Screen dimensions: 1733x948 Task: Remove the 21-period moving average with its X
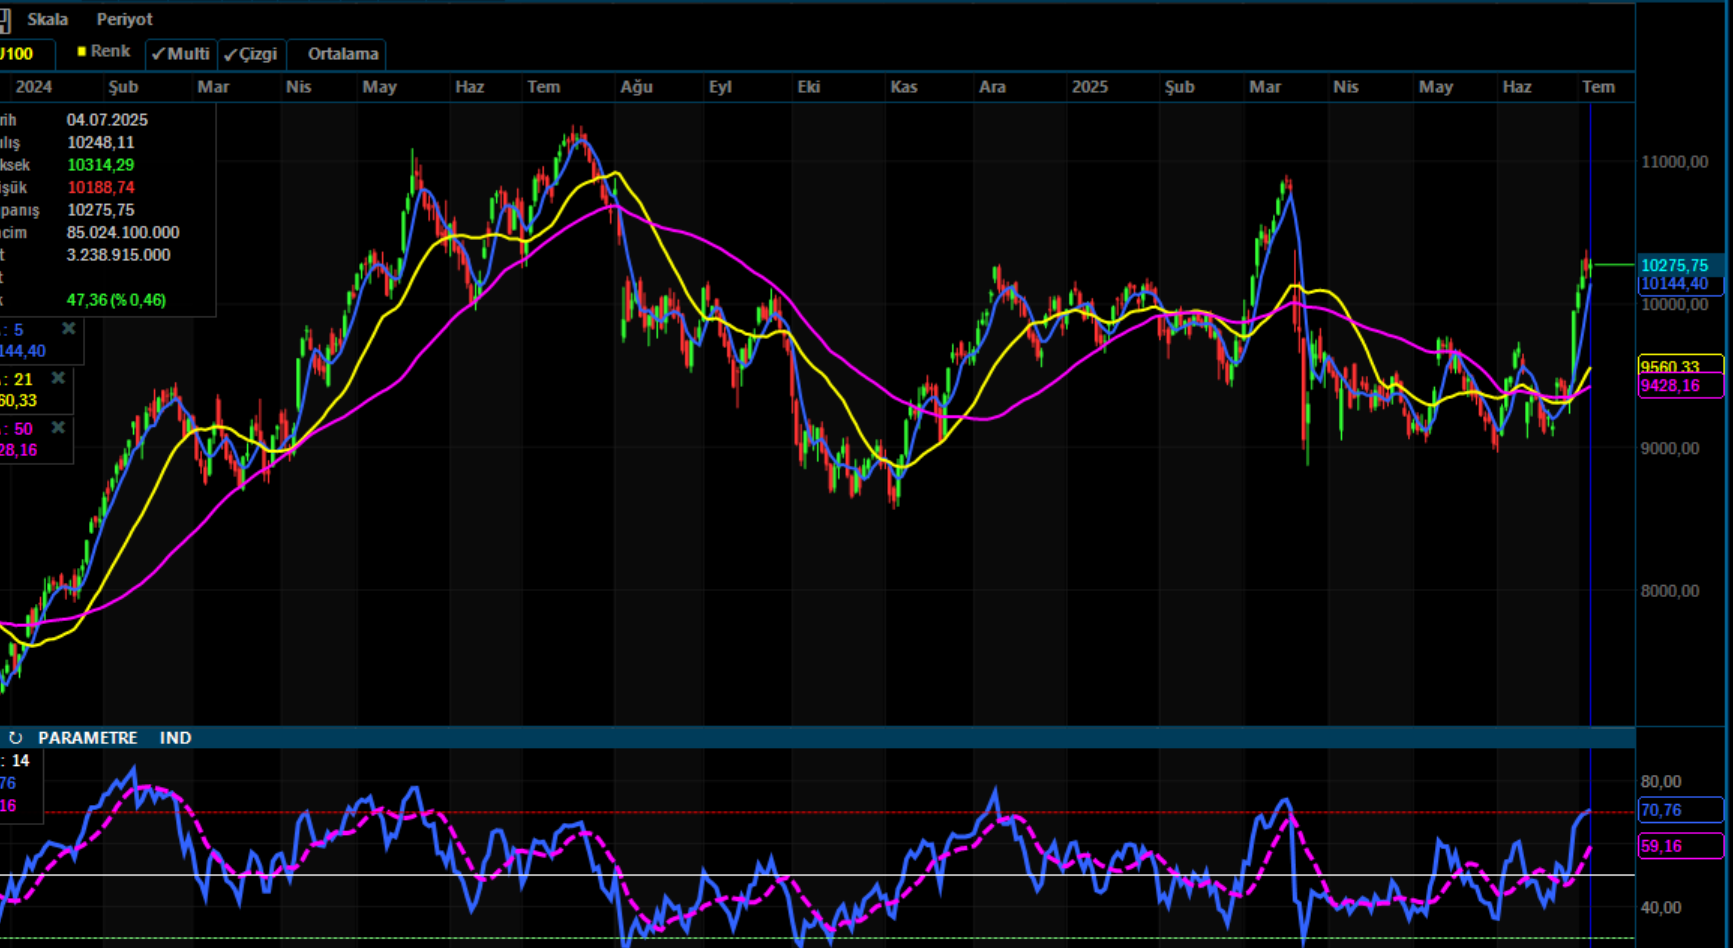(x=59, y=378)
